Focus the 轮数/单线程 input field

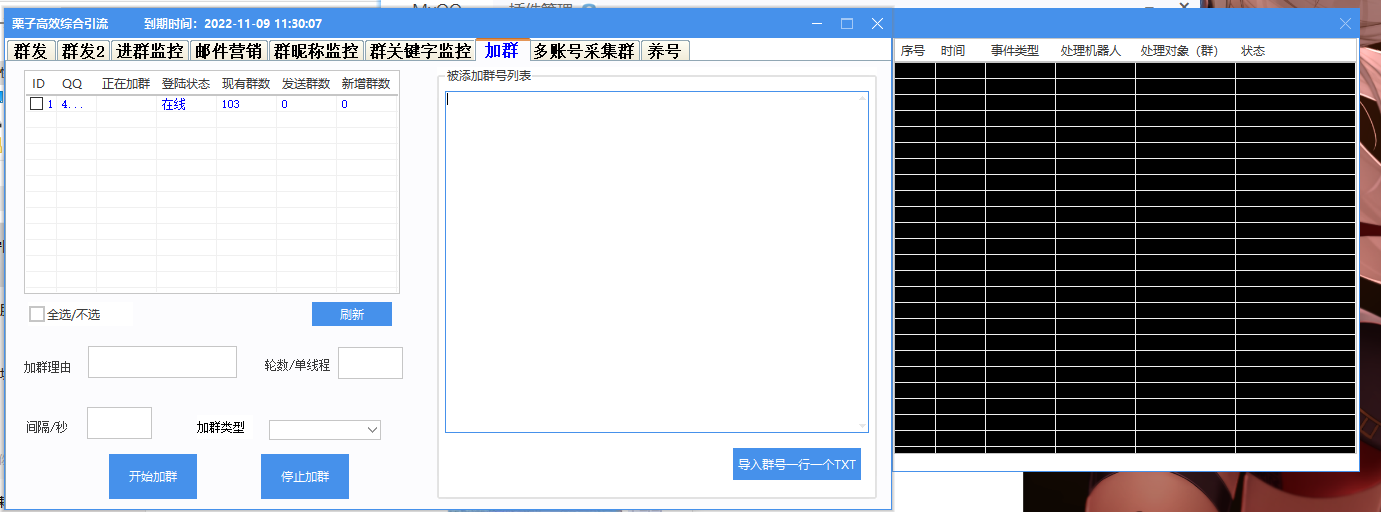point(370,363)
